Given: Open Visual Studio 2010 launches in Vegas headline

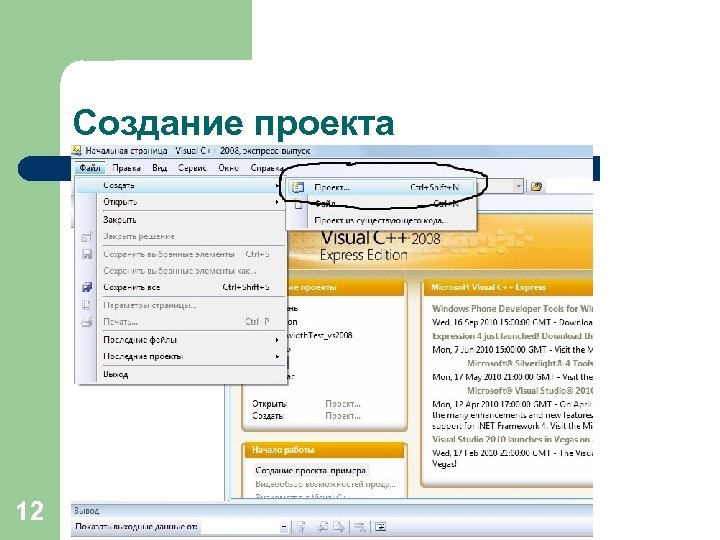Looking at the screenshot, I should coord(512,439).
